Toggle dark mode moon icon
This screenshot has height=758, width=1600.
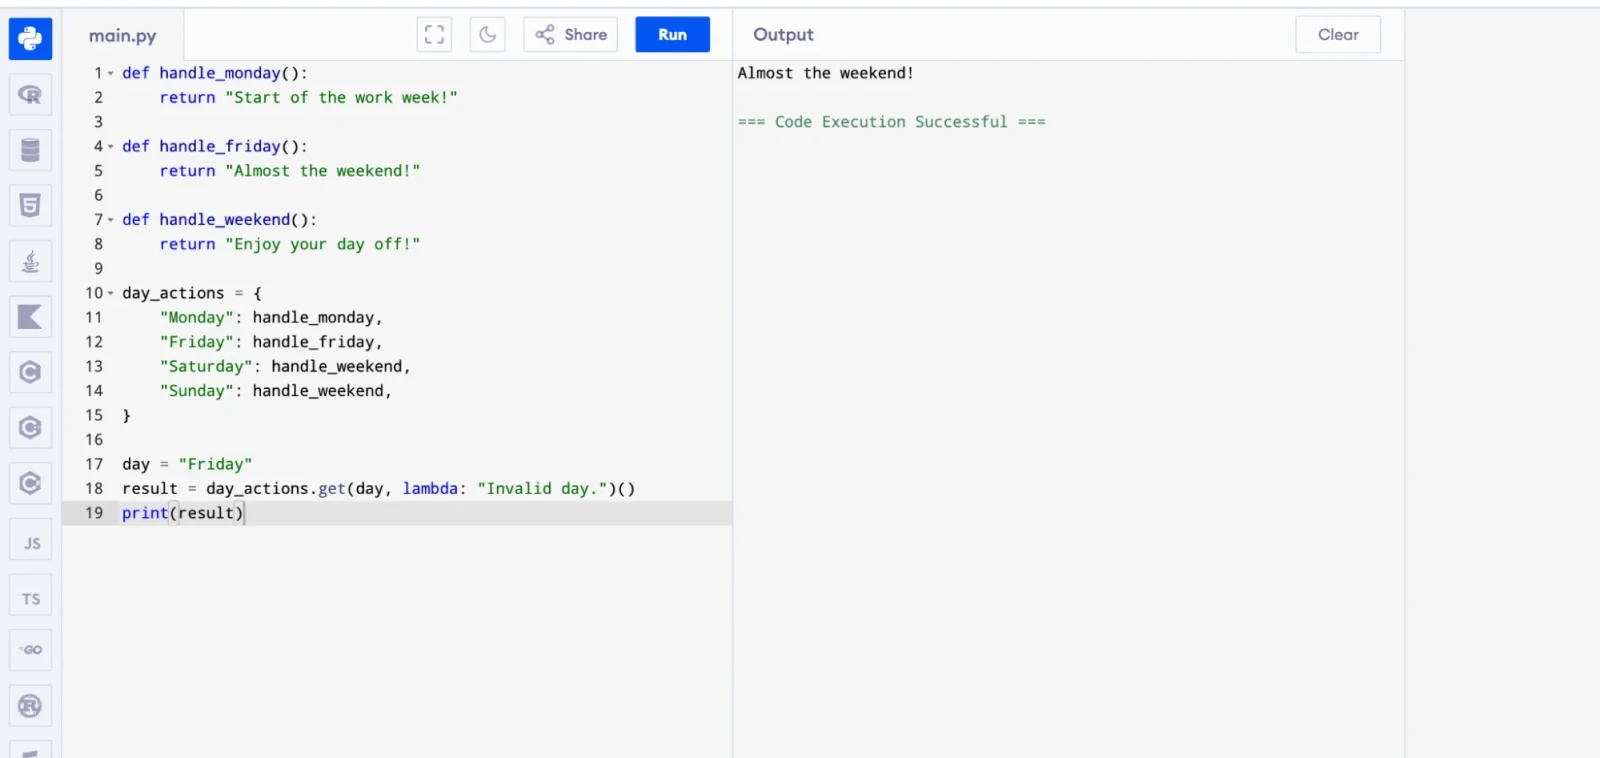point(487,34)
